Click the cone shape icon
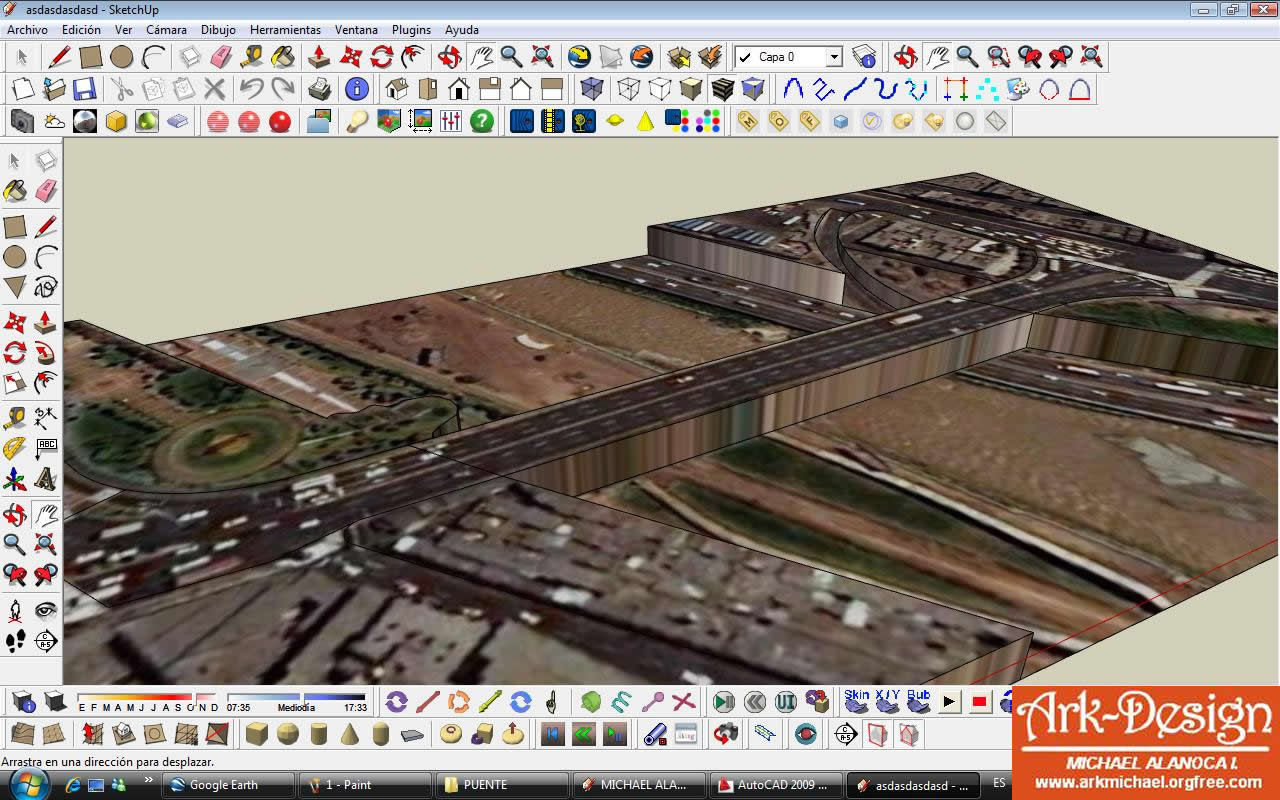Viewport: 1280px width, 800px height. (349, 734)
